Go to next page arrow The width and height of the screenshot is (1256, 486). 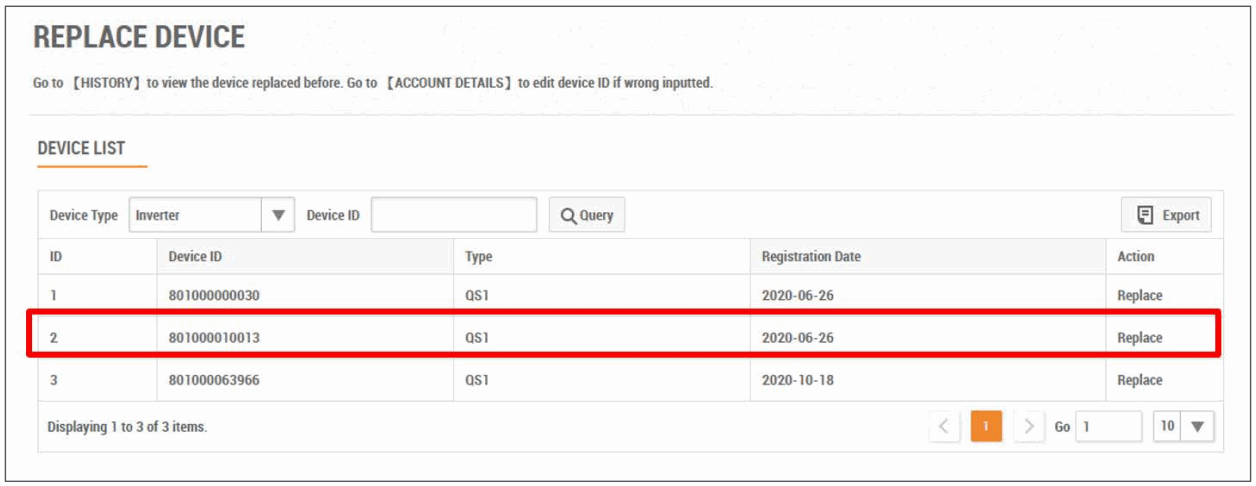(x=1029, y=427)
